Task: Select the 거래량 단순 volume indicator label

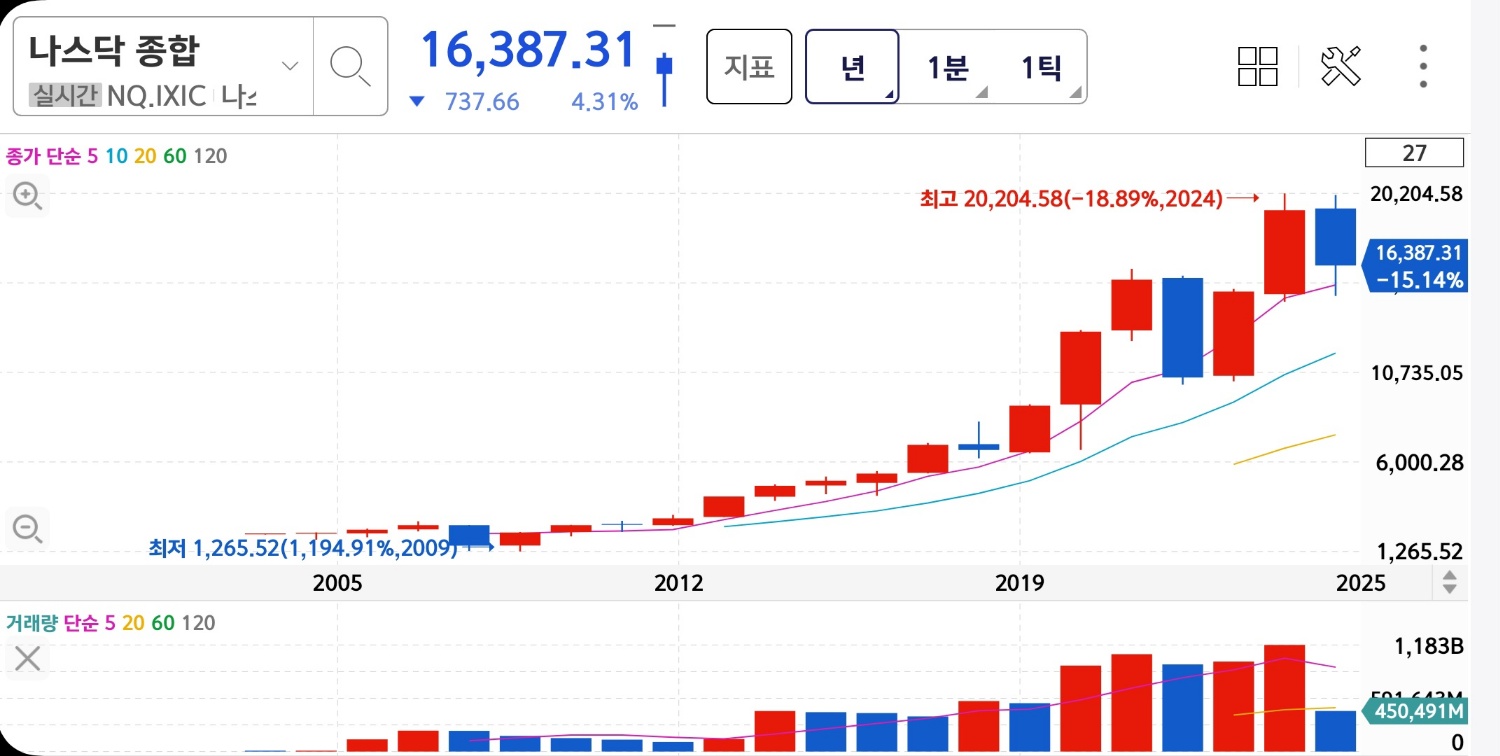Action: pyautogui.click(x=52, y=623)
